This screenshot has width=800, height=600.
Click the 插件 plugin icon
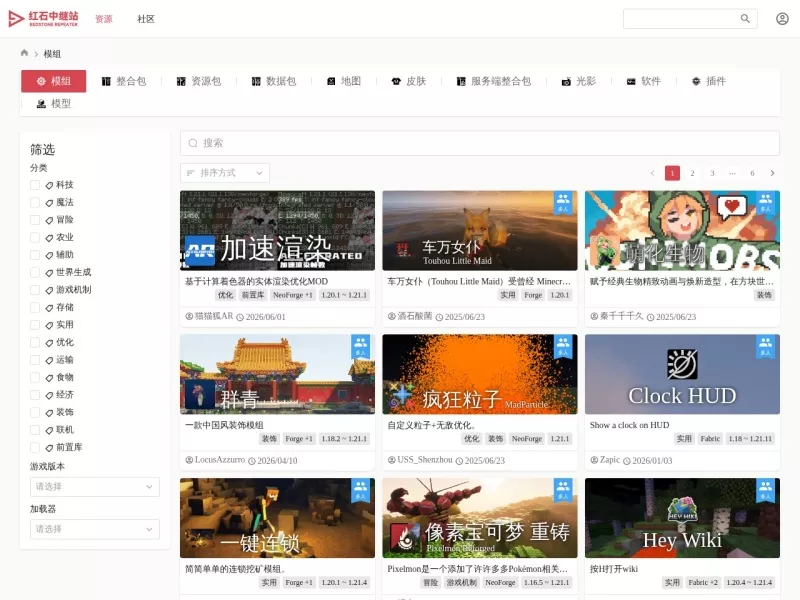[x=696, y=81]
